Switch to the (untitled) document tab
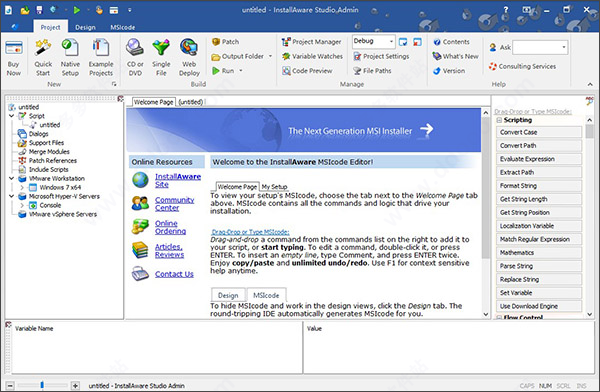 tap(191, 102)
